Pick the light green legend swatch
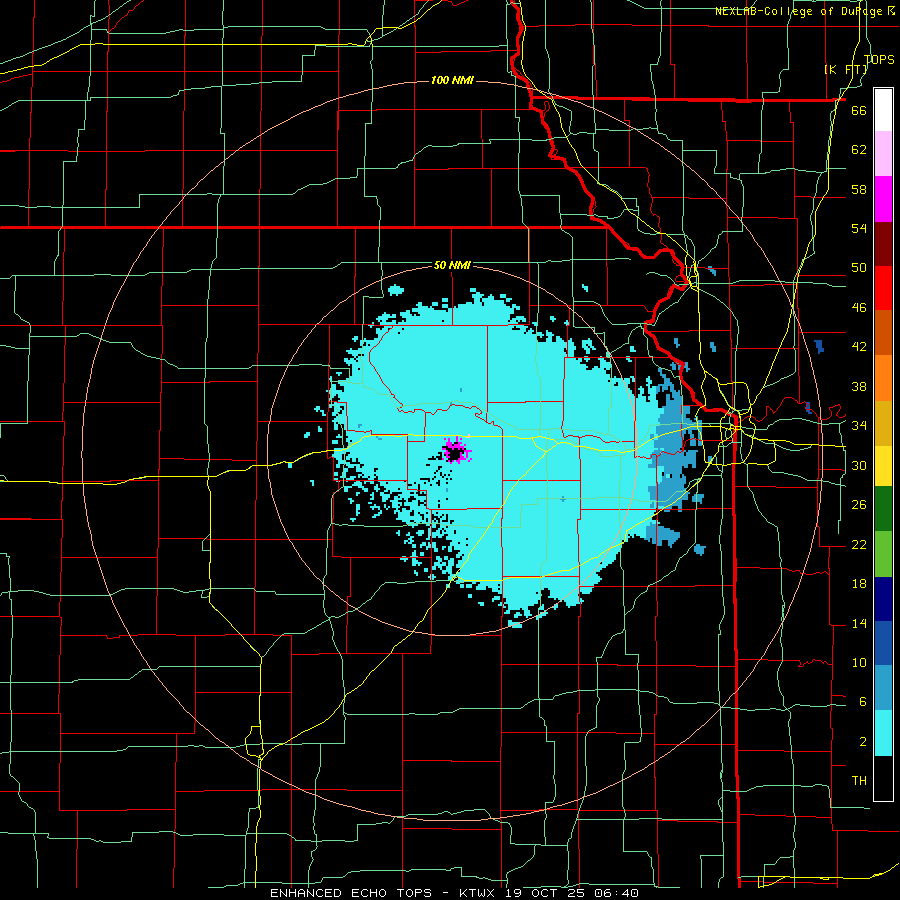Screen dimensions: 900x900 coord(883,554)
